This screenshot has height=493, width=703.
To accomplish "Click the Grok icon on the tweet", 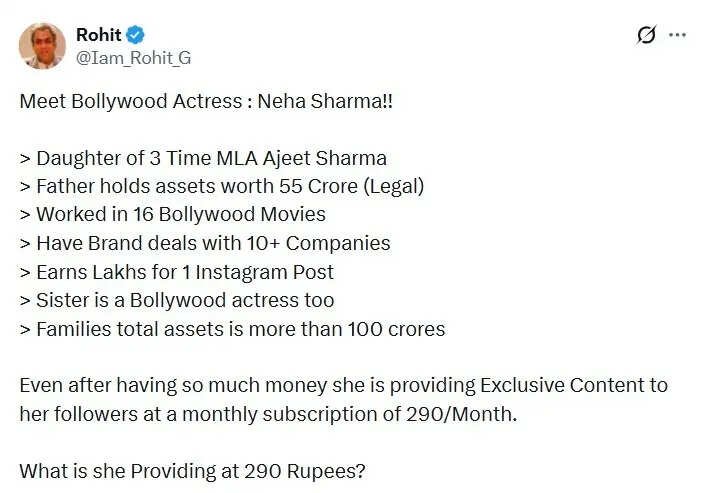I will pyautogui.click(x=645, y=35).
